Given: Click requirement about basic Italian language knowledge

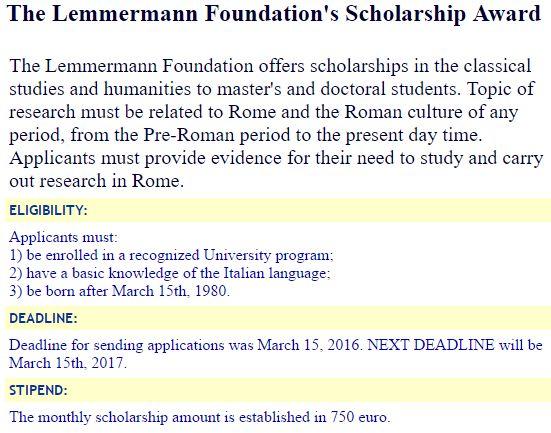Looking at the screenshot, I should tap(170, 273).
